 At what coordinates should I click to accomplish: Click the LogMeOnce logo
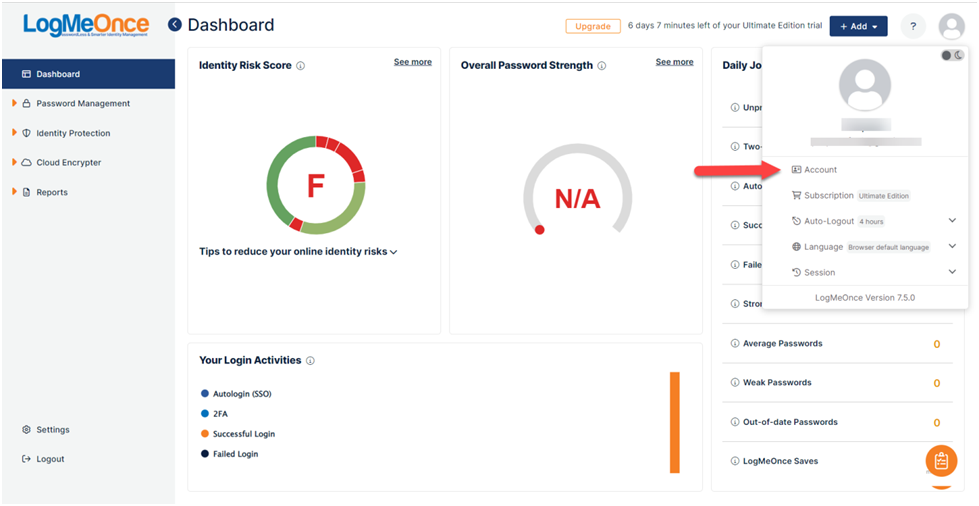click(x=86, y=25)
